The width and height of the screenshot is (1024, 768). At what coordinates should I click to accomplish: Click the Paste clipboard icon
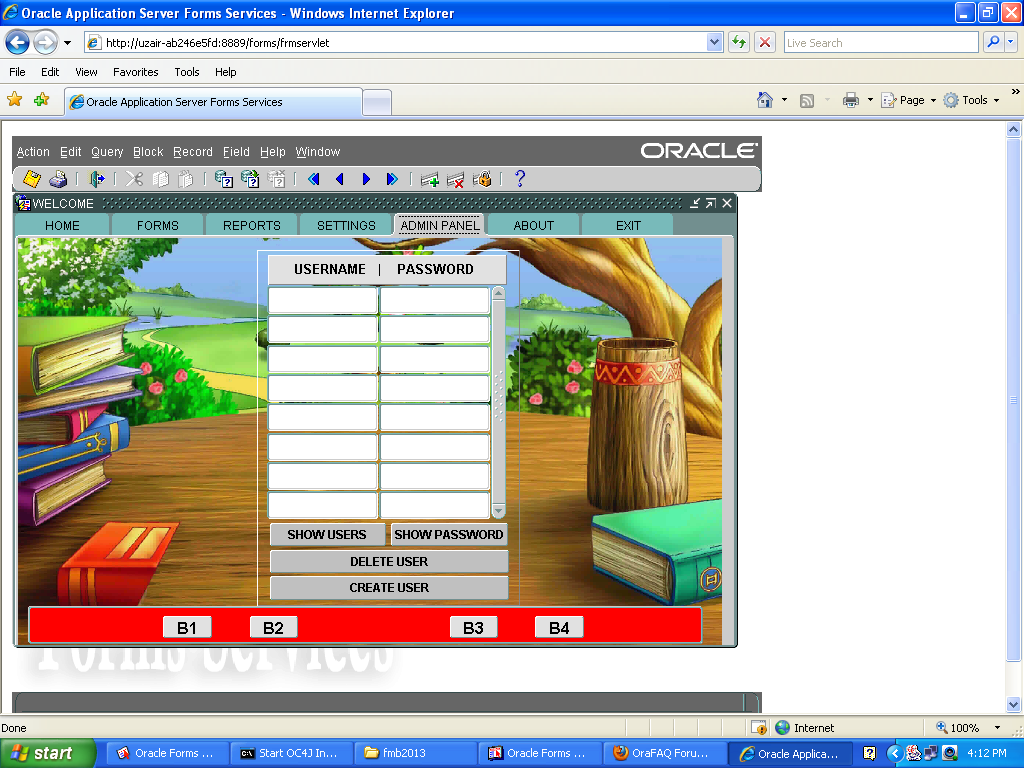click(x=186, y=178)
